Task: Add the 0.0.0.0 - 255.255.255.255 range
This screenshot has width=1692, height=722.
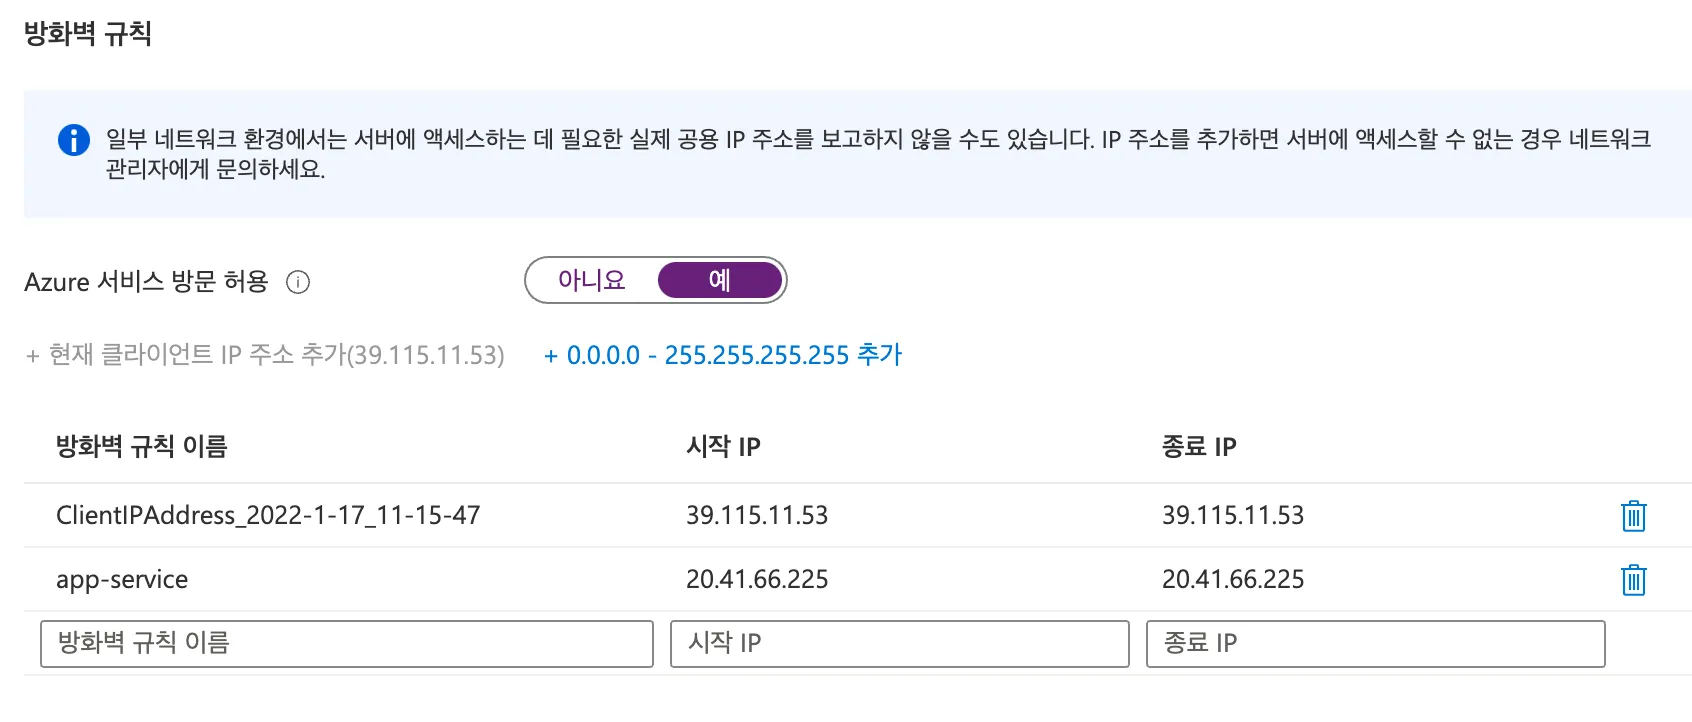Action: [723, 355]
